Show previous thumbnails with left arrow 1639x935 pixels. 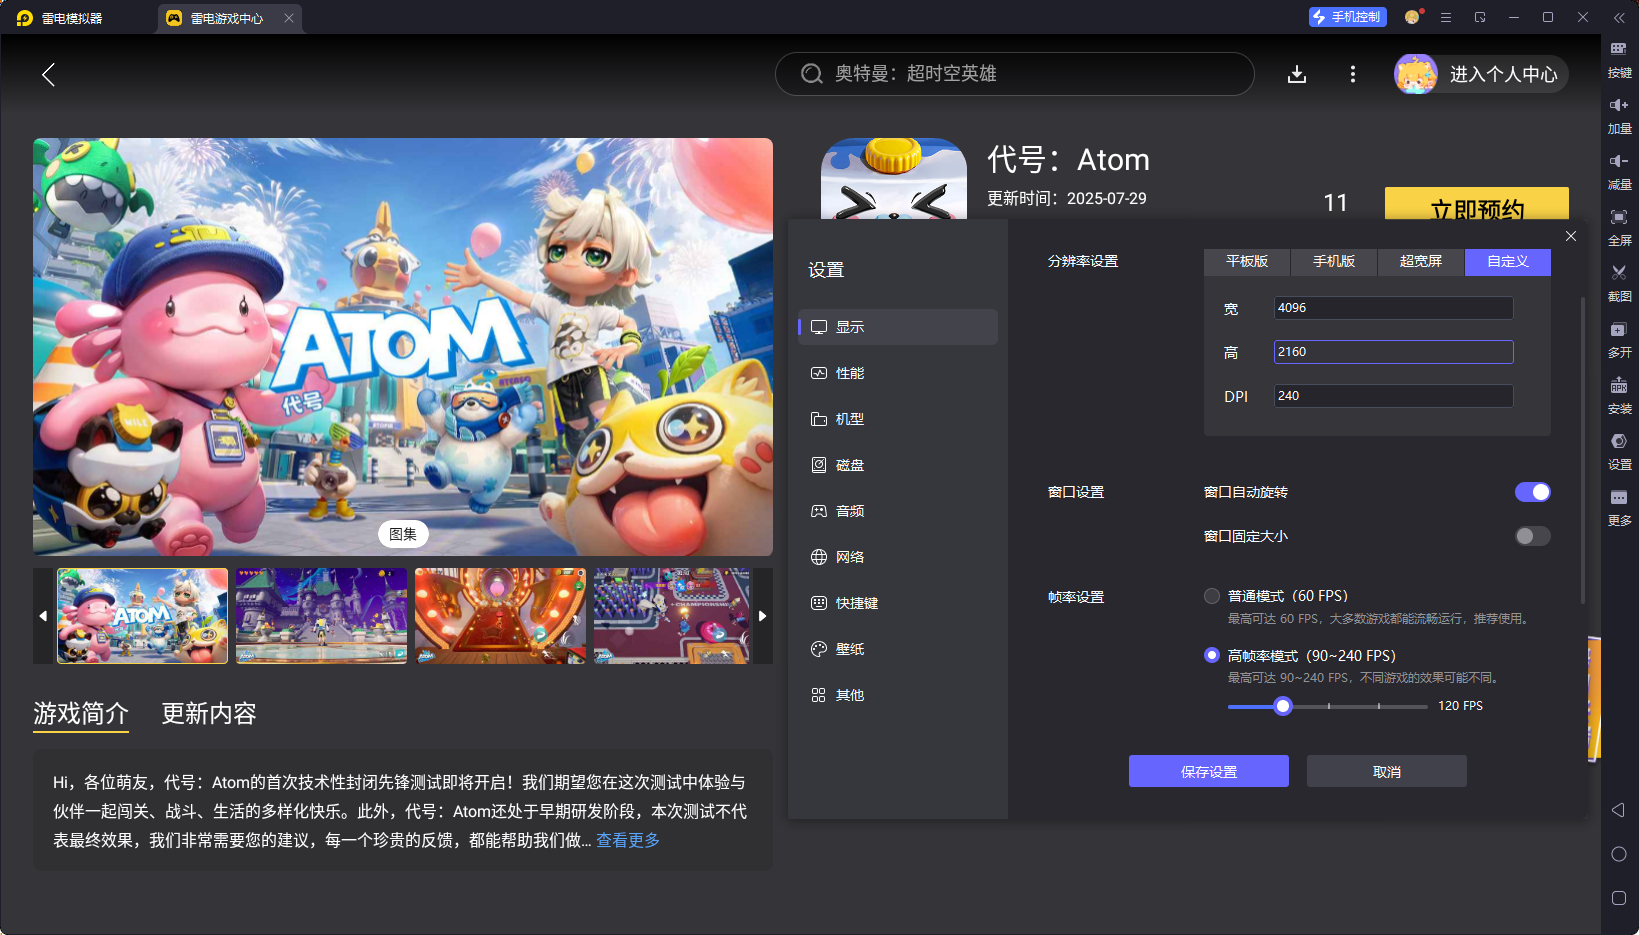43,616
